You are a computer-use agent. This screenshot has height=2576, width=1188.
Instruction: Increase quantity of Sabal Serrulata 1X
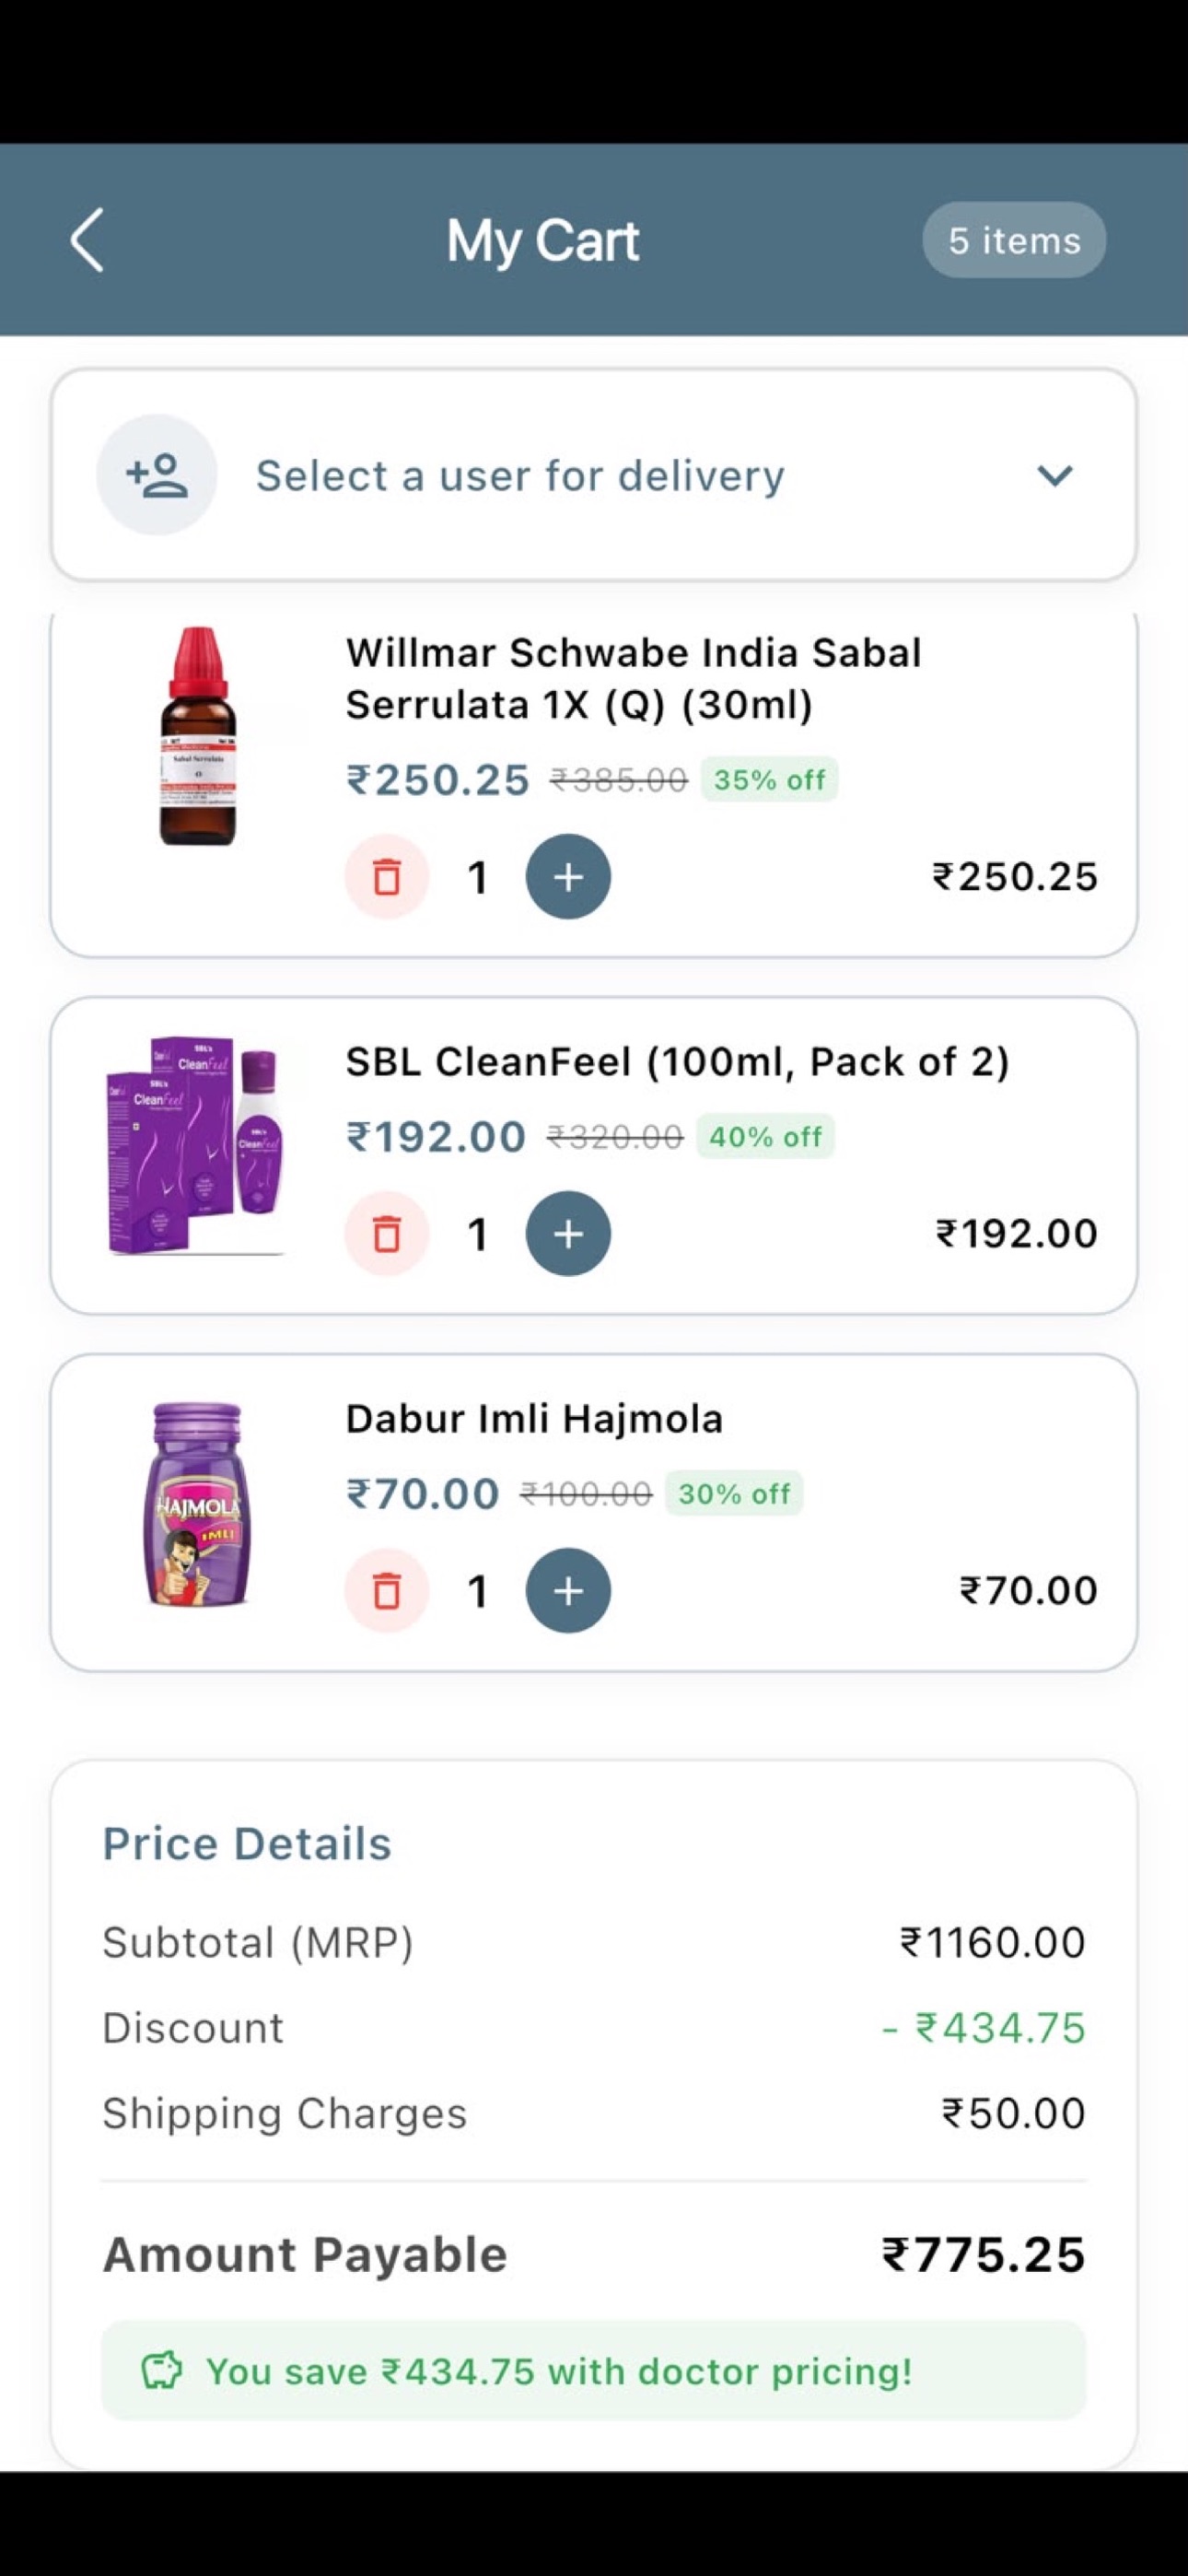coord(568,877)
